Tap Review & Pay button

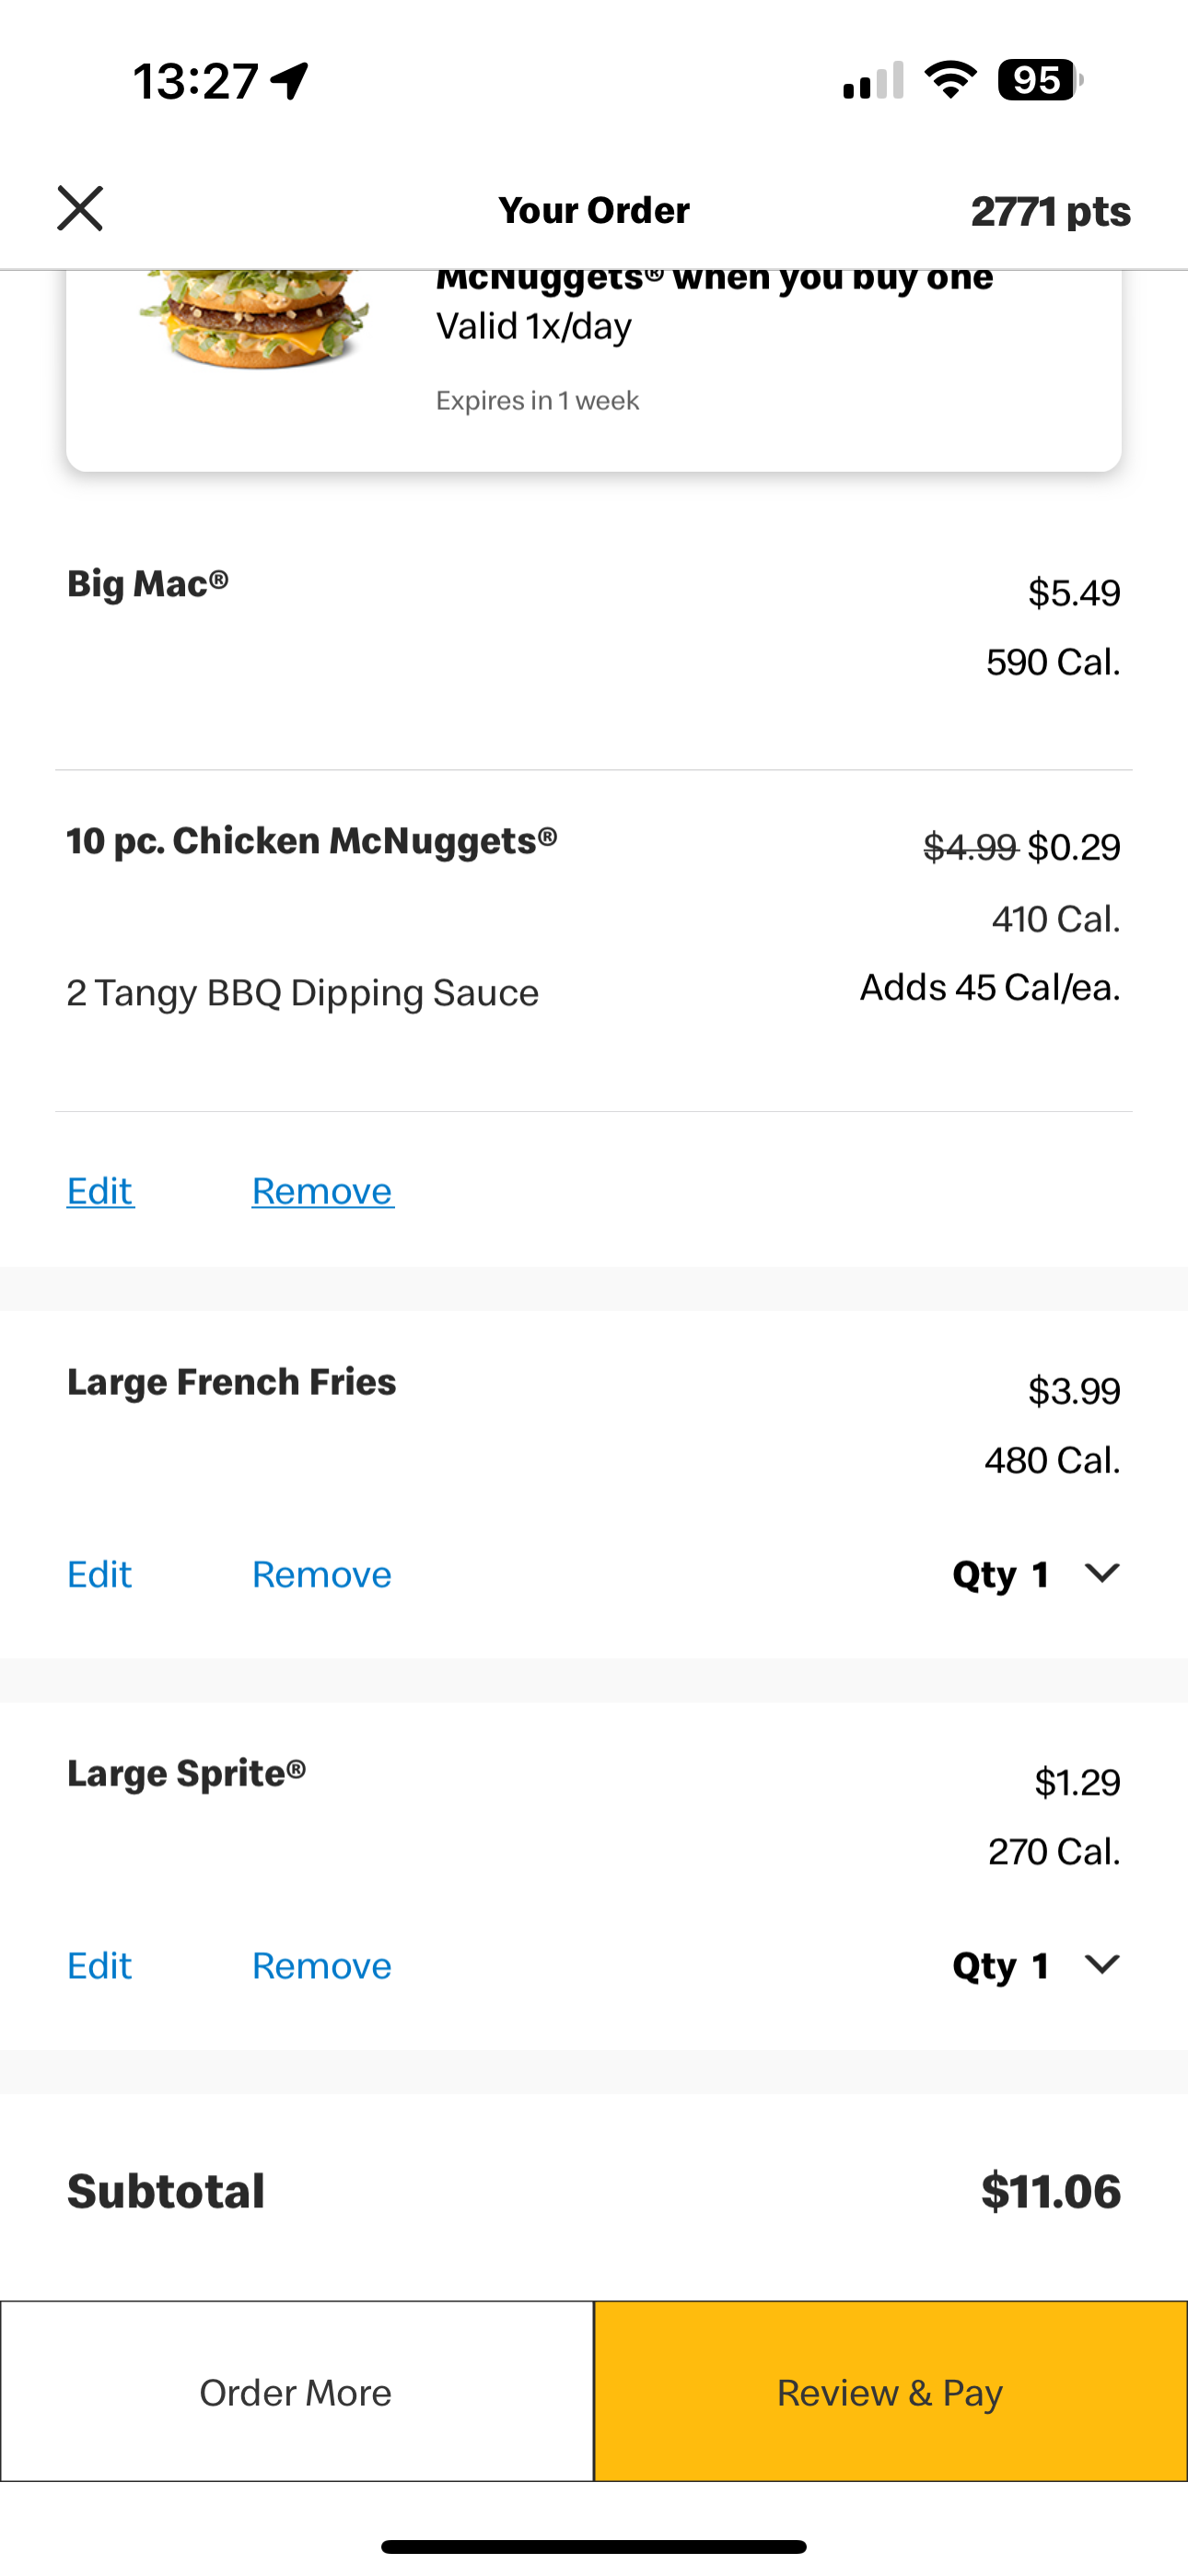point(891,2391)
